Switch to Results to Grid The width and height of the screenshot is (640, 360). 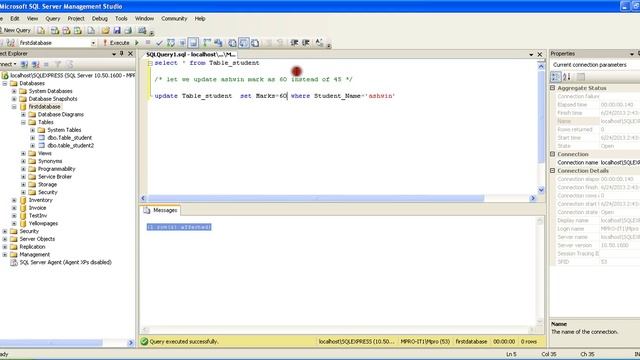tap(244, 43)
